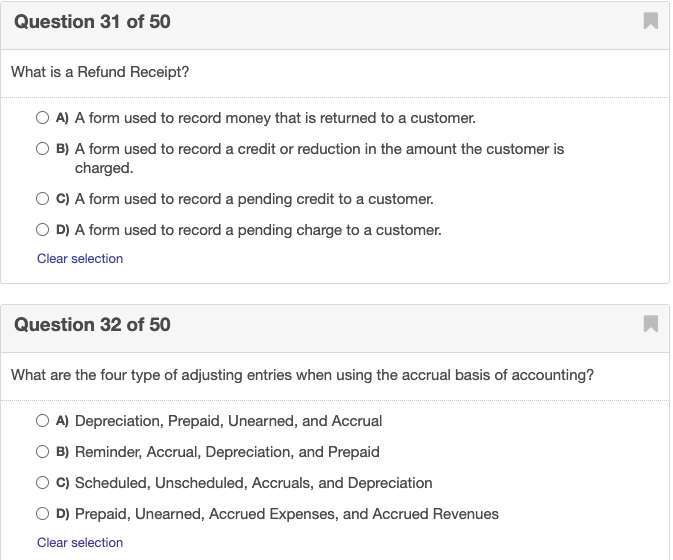The image size is (673, 560).
Task: Select answer A for Refund Receipt question
Action: point(44,118)
